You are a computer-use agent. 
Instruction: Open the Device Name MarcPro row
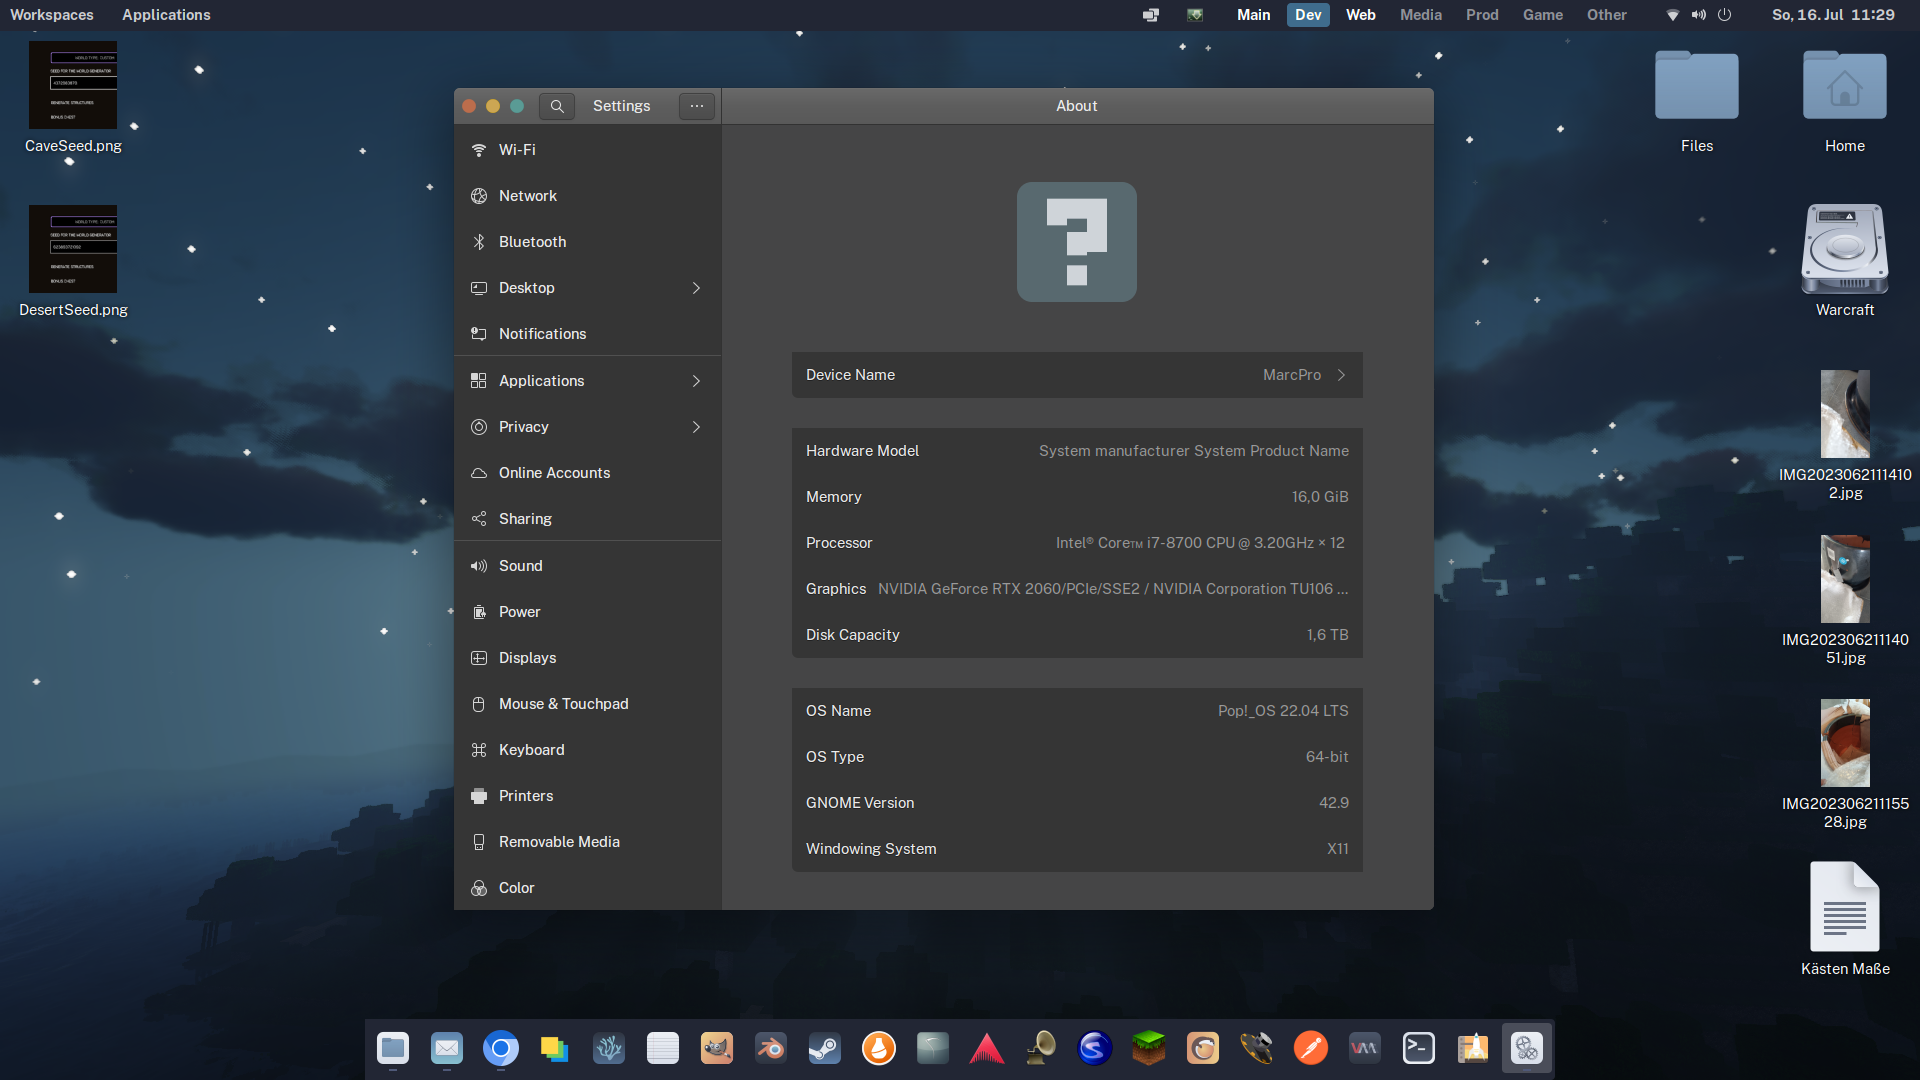[1077, 375]
